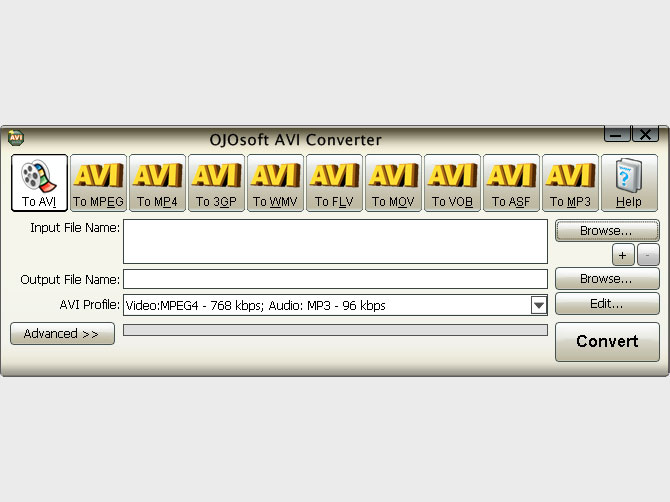The width and height of the screenshot is (670, 502).
Task: Switch to the To MPEG format button
Action: pyautogui.click(x=98, y=183)
